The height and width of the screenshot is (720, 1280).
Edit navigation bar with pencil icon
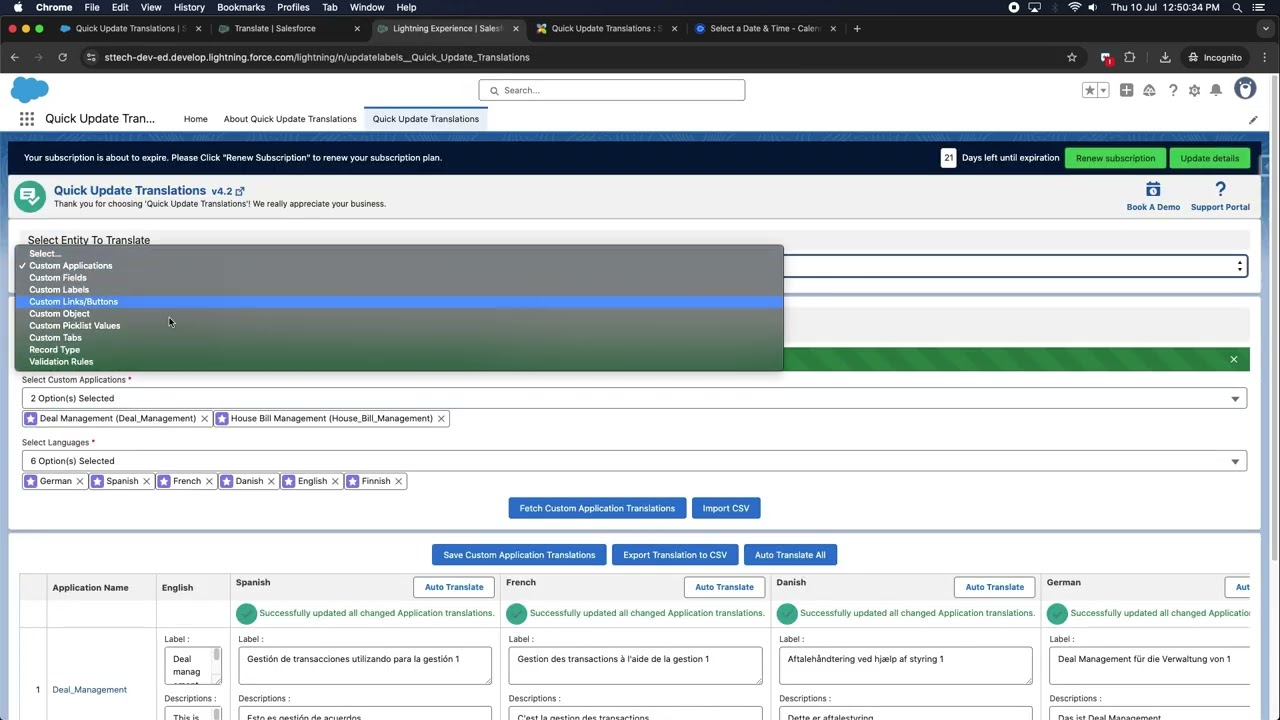[1253, 120]
